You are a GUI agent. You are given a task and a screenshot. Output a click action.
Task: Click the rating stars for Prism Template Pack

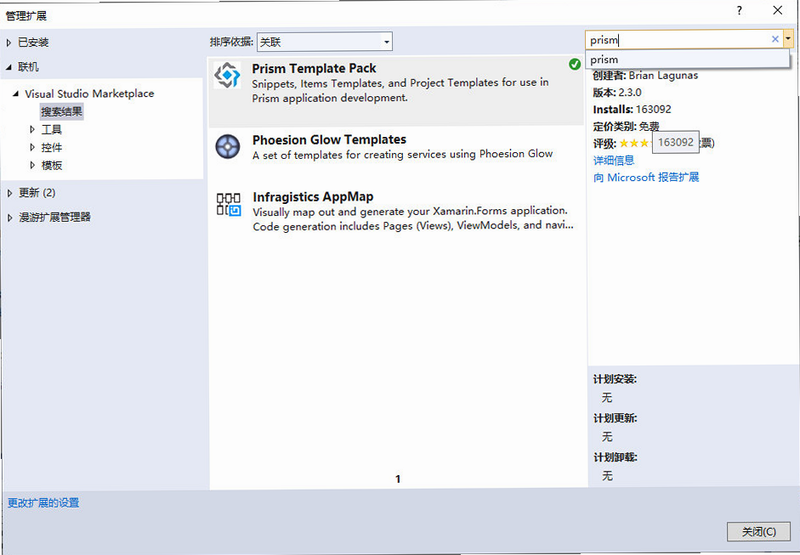(x=634, y=143)
